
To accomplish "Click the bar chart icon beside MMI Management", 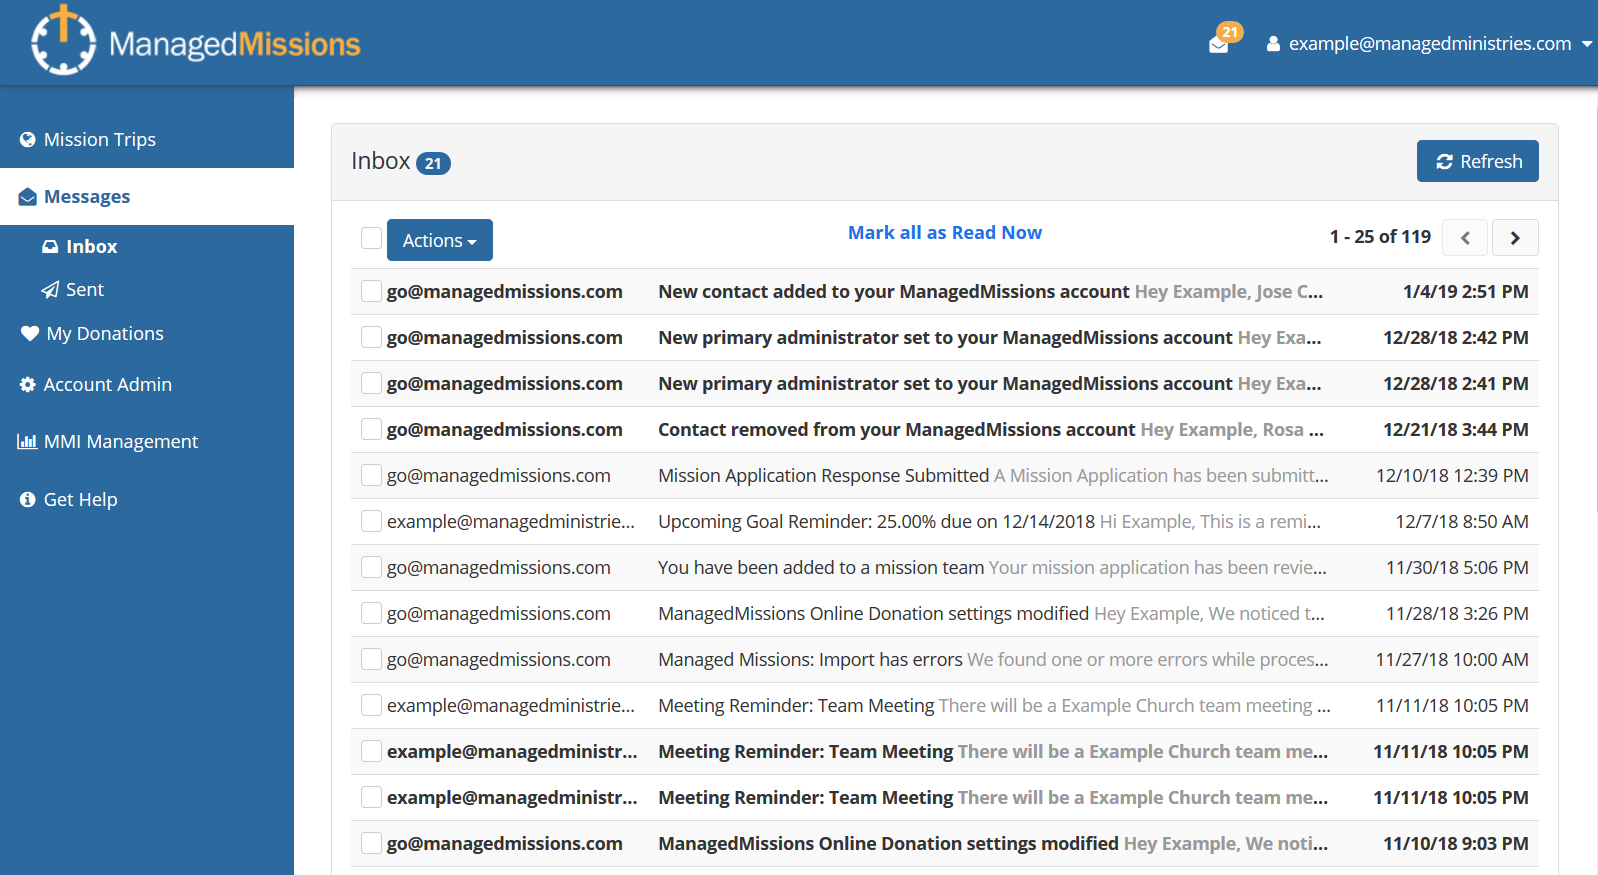I will 27,442.
